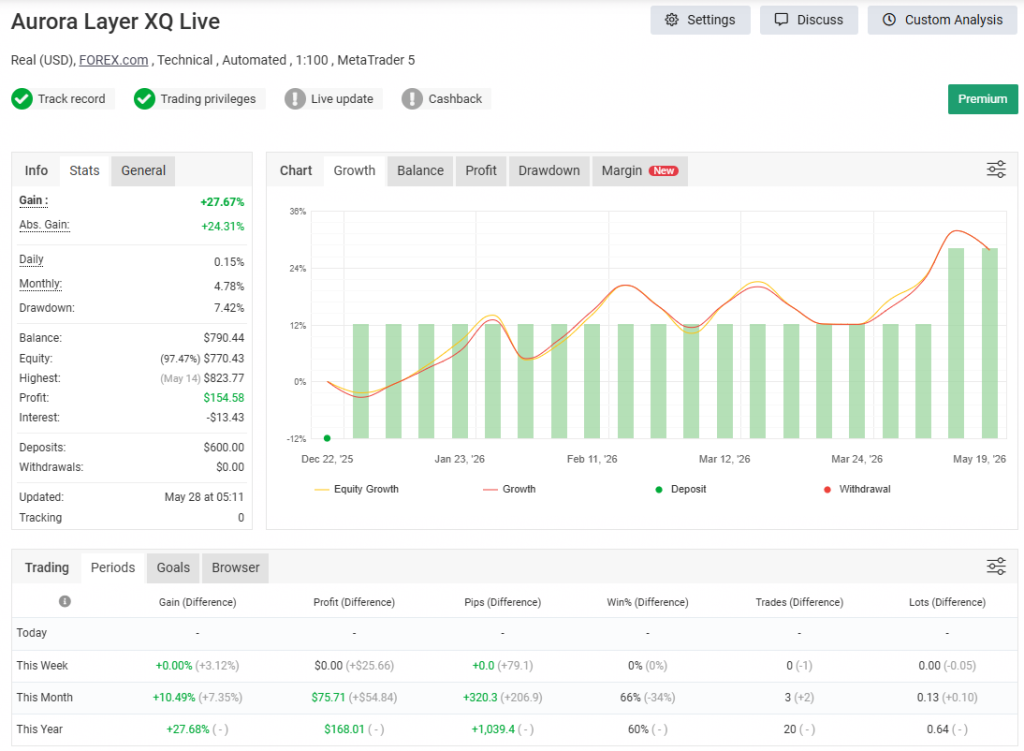This screenshot has width=1024, height=751.
Task: Click the May 19, '26 chart bar
Action: click(989, 343)
